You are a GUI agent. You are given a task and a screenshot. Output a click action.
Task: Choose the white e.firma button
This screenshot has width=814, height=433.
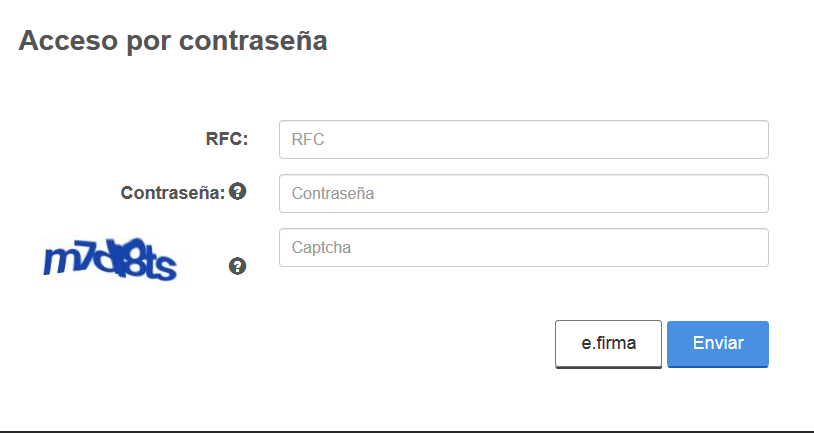click(608, 344)
